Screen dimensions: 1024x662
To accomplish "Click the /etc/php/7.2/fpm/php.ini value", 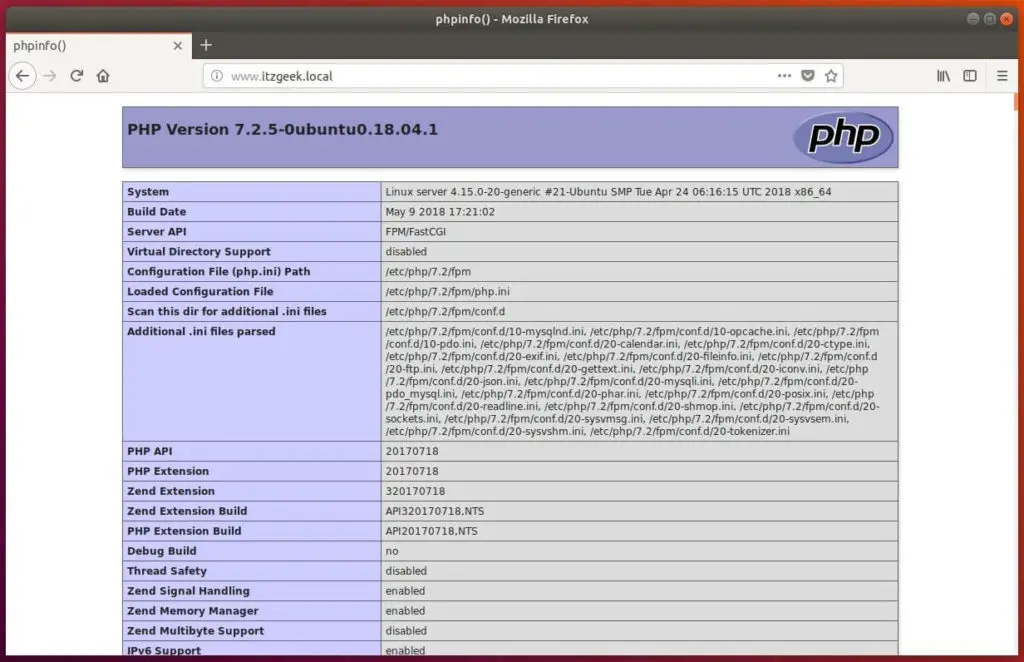I will [447, 292].
